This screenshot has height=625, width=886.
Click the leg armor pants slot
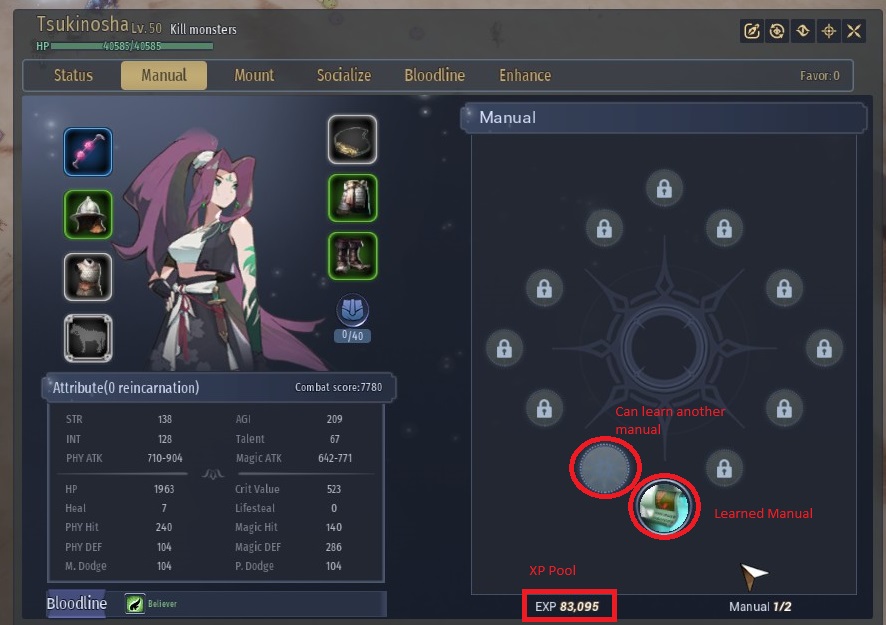[x=352, y=198]
